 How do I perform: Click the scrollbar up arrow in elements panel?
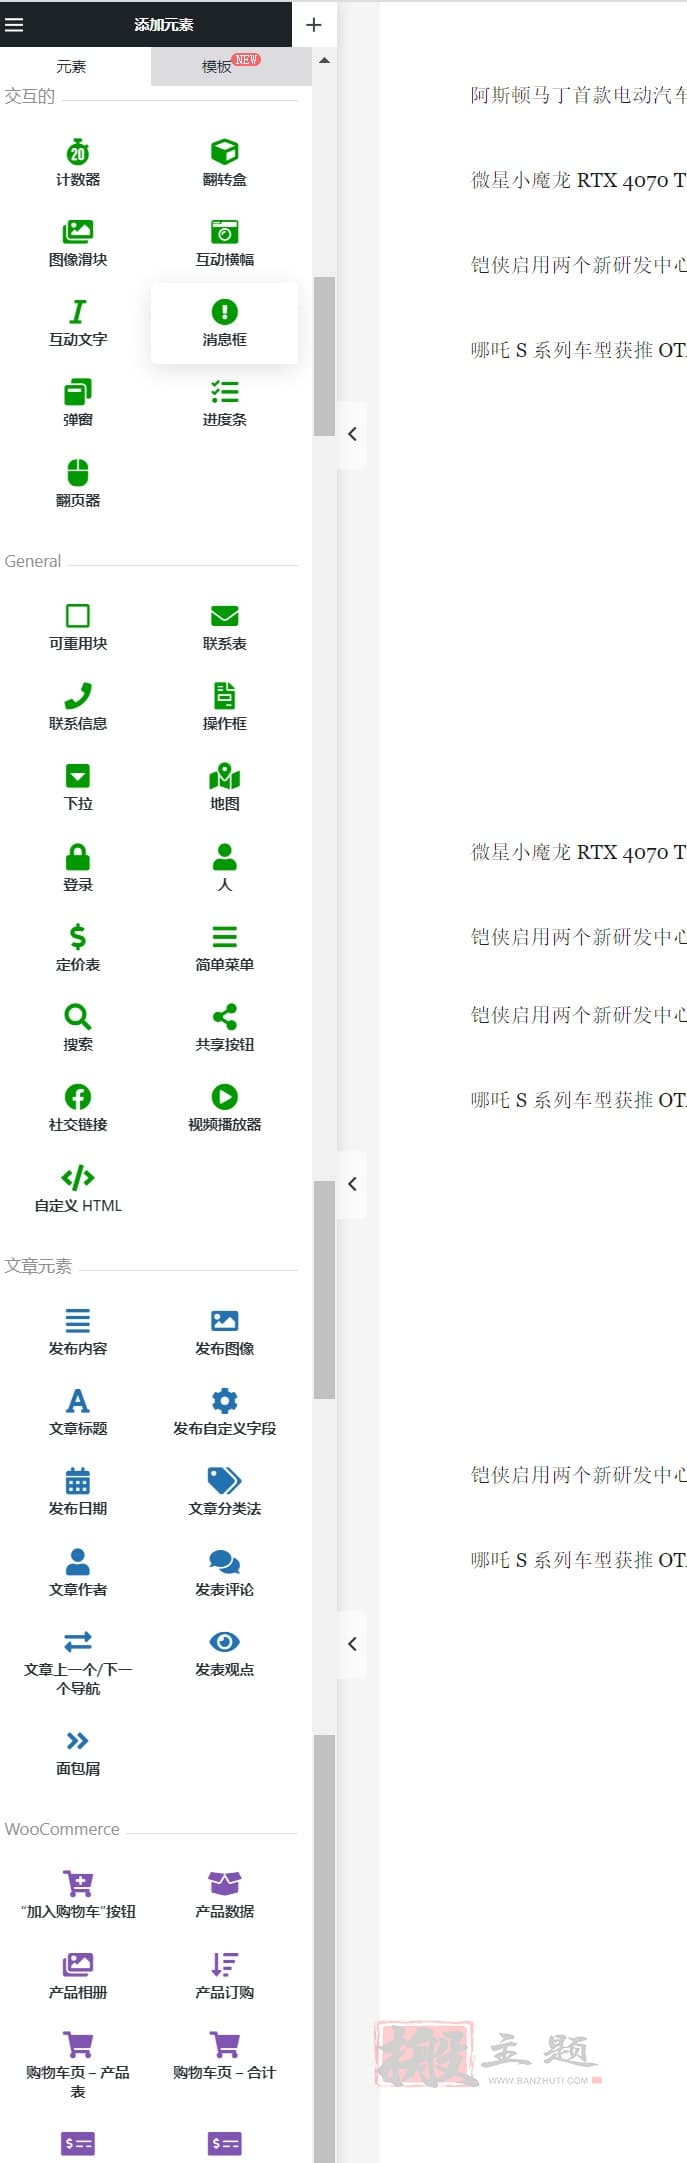324,61
